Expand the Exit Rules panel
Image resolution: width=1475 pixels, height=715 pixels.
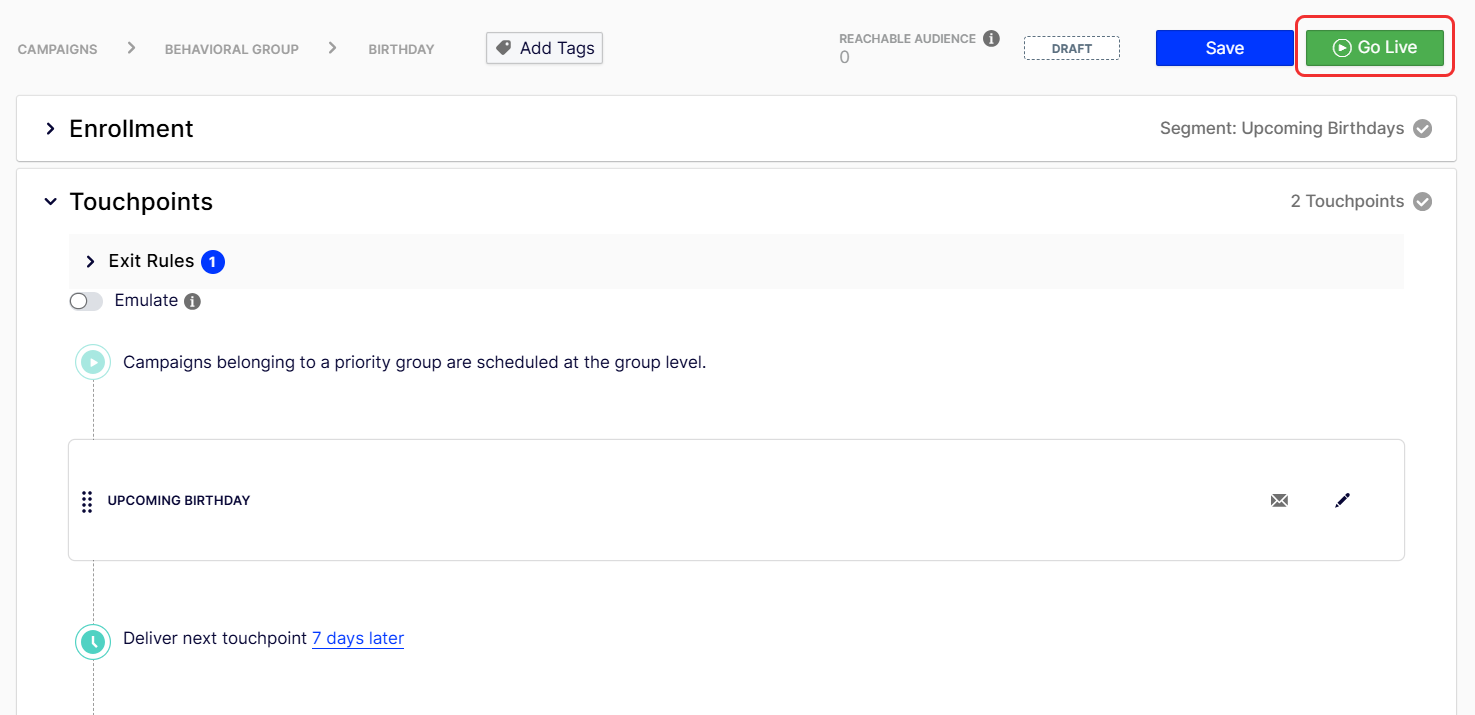point(90,261)
